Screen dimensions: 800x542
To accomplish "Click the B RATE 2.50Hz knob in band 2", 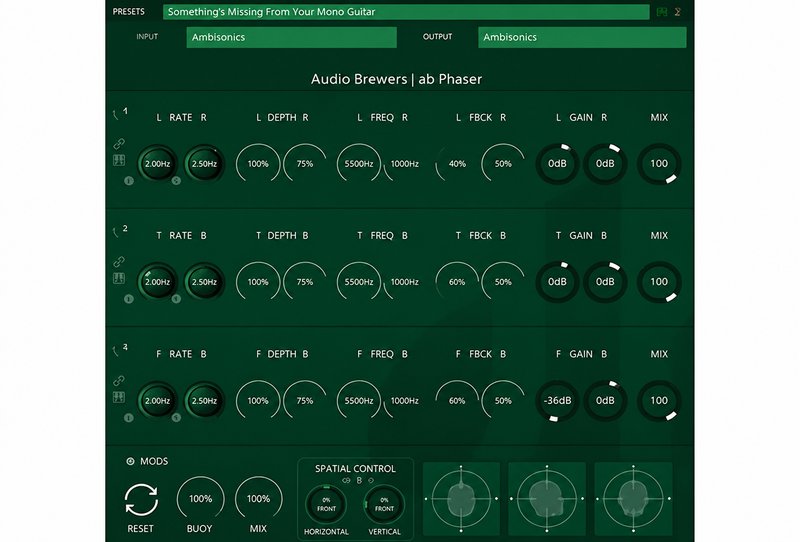I will 204,282.
